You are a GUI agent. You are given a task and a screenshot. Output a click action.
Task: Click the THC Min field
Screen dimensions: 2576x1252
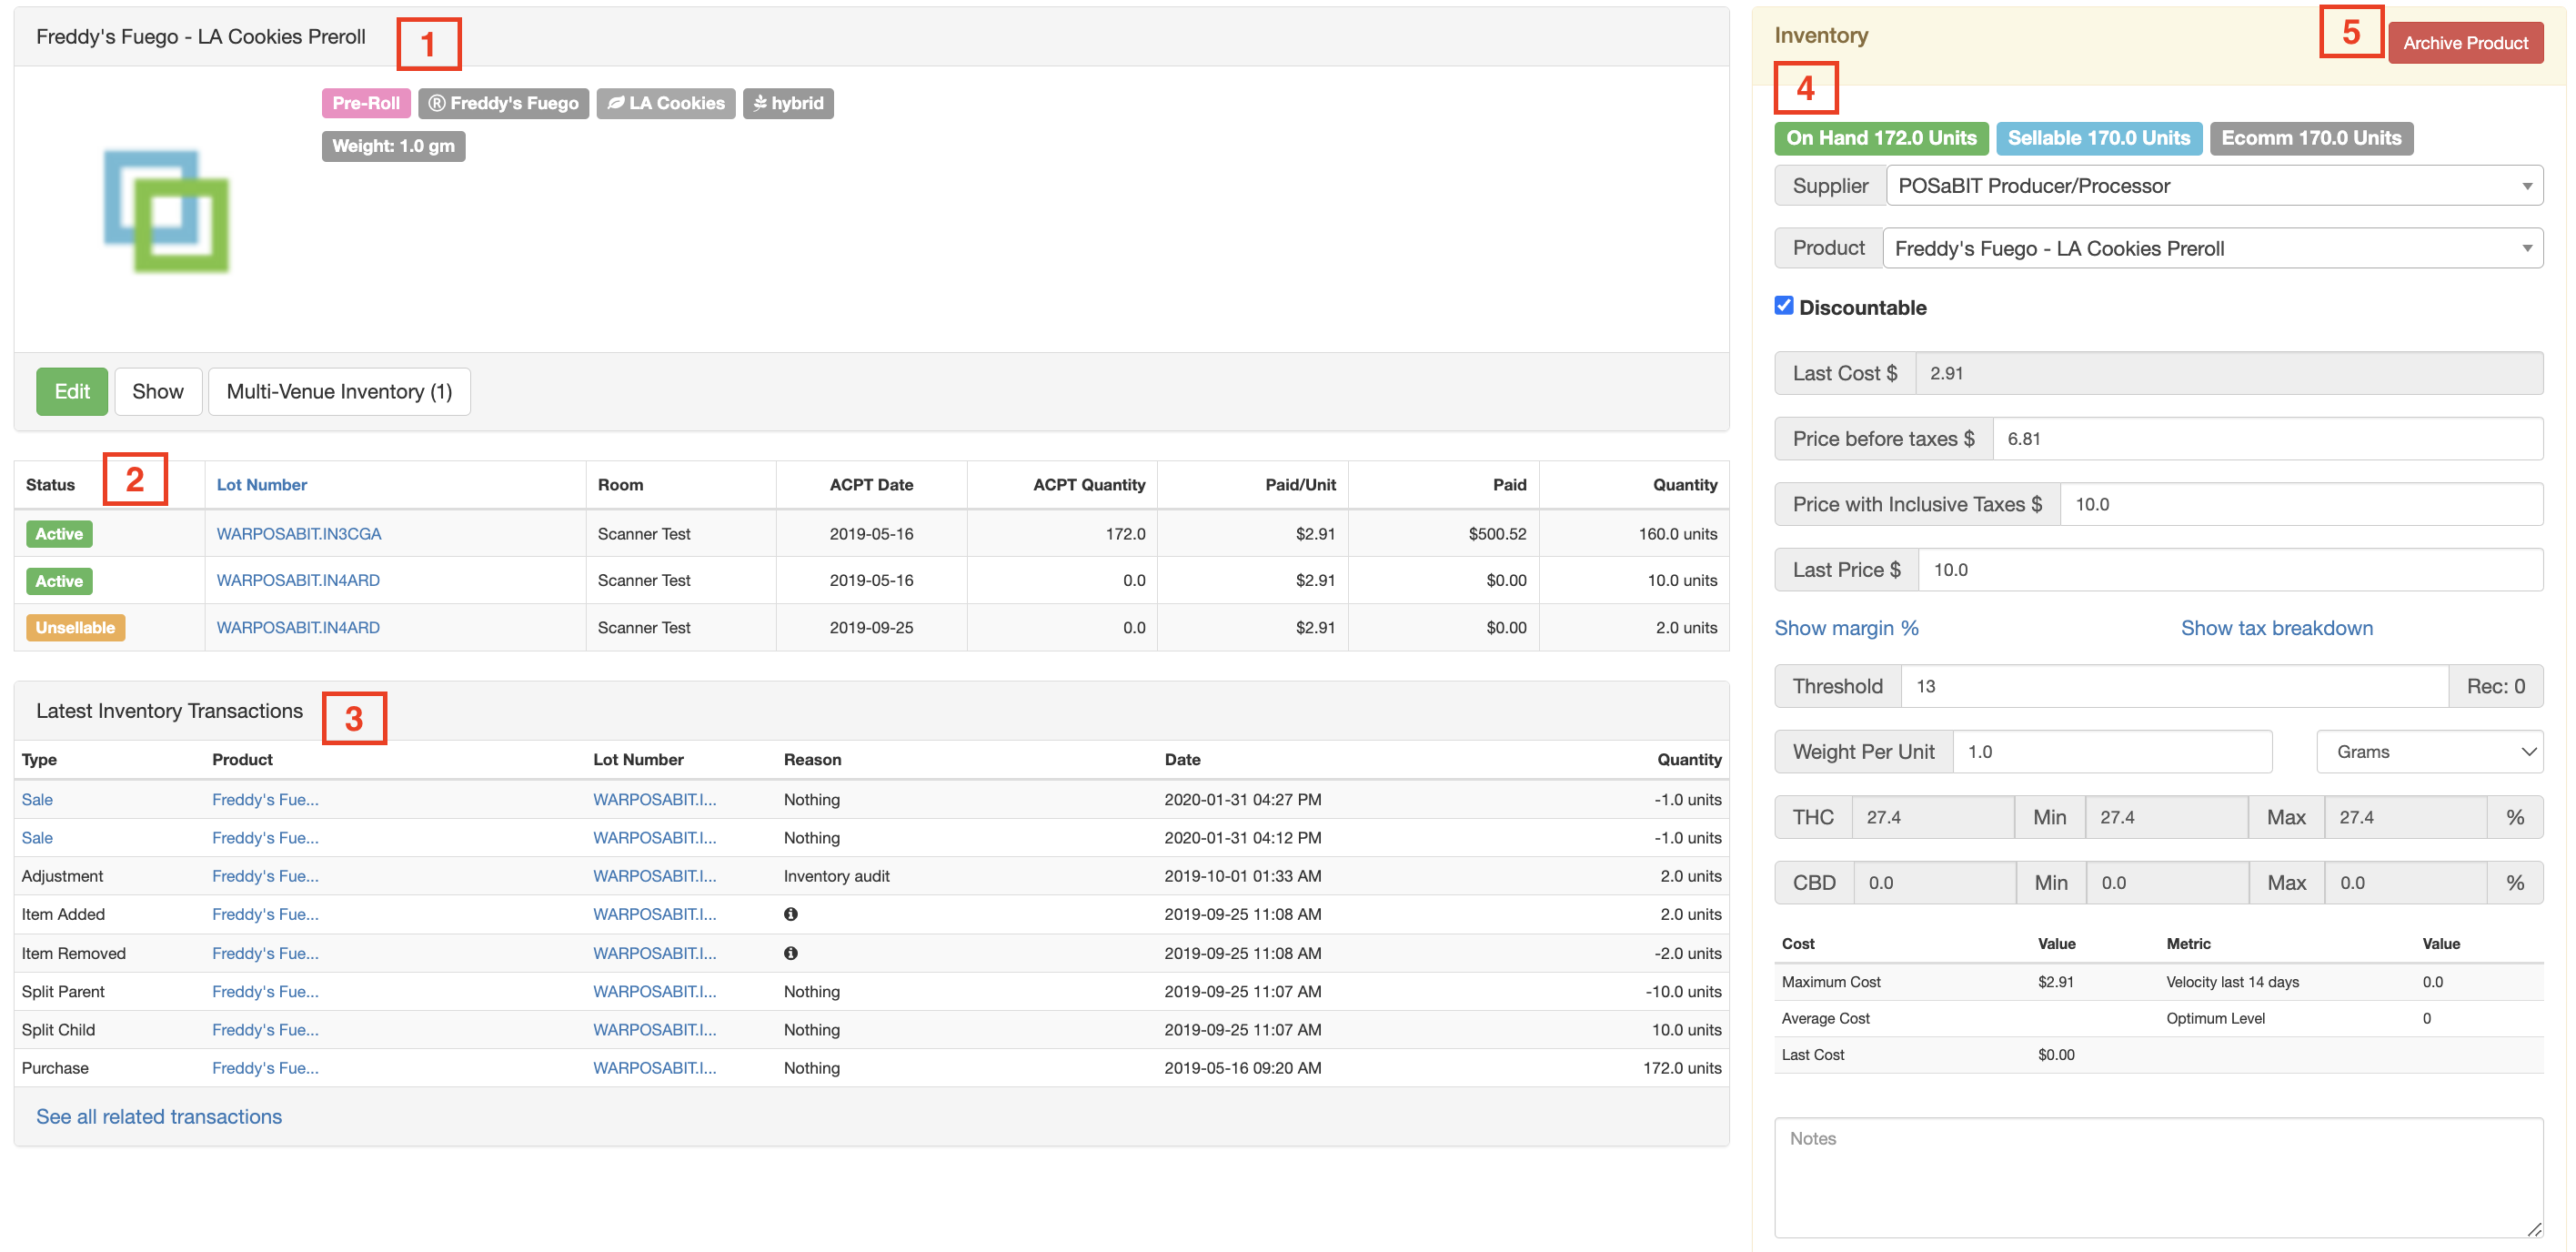pyautogui.click(x=2165, y=817)
